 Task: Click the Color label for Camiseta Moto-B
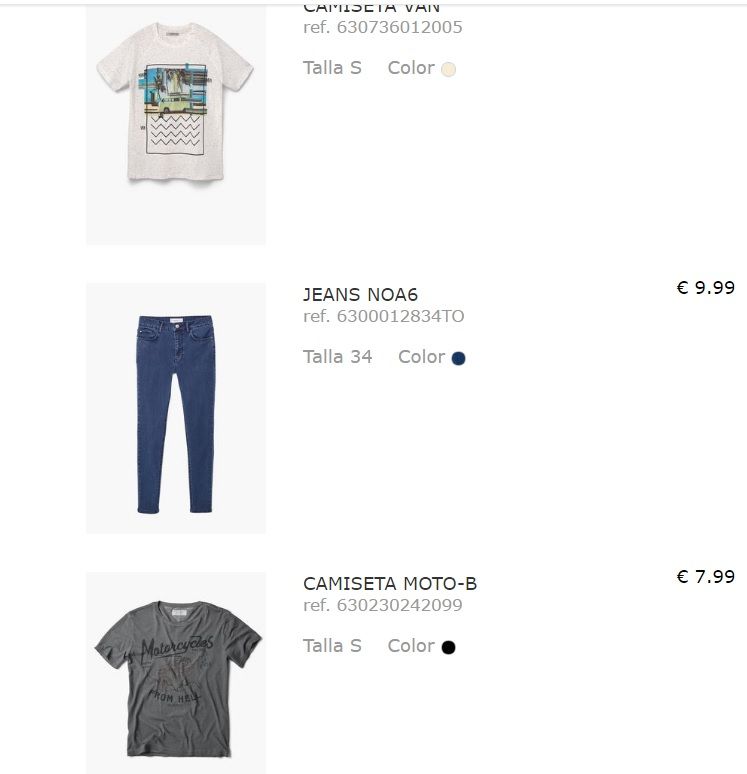tap(411, 645)
